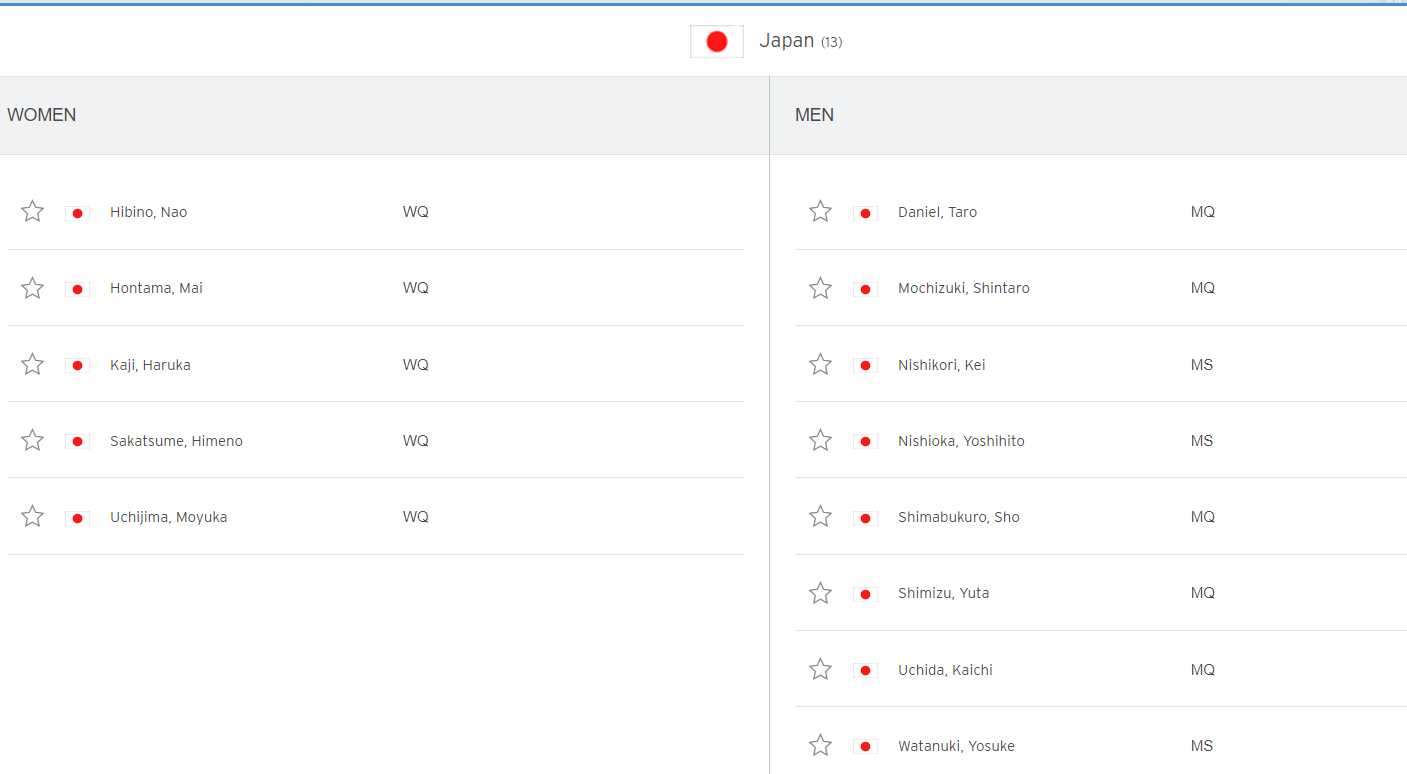Click MS event code for Watanuki, Yosuke
Viewport: 1407px width, 774px height.
click(1202, 746)
